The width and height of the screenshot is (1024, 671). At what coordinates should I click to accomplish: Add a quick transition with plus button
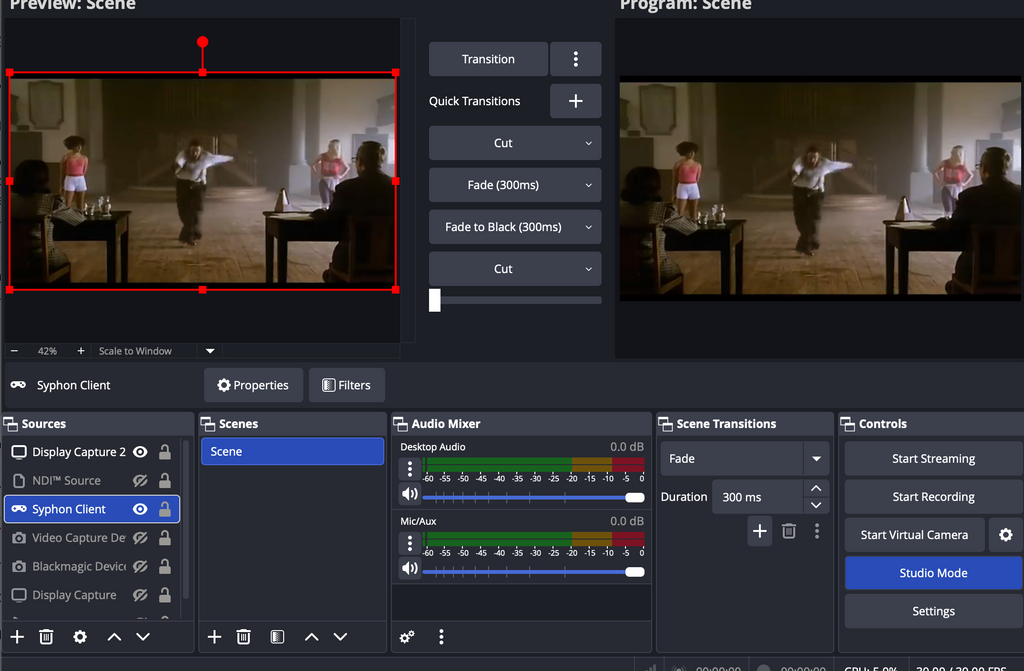[575, 101]
